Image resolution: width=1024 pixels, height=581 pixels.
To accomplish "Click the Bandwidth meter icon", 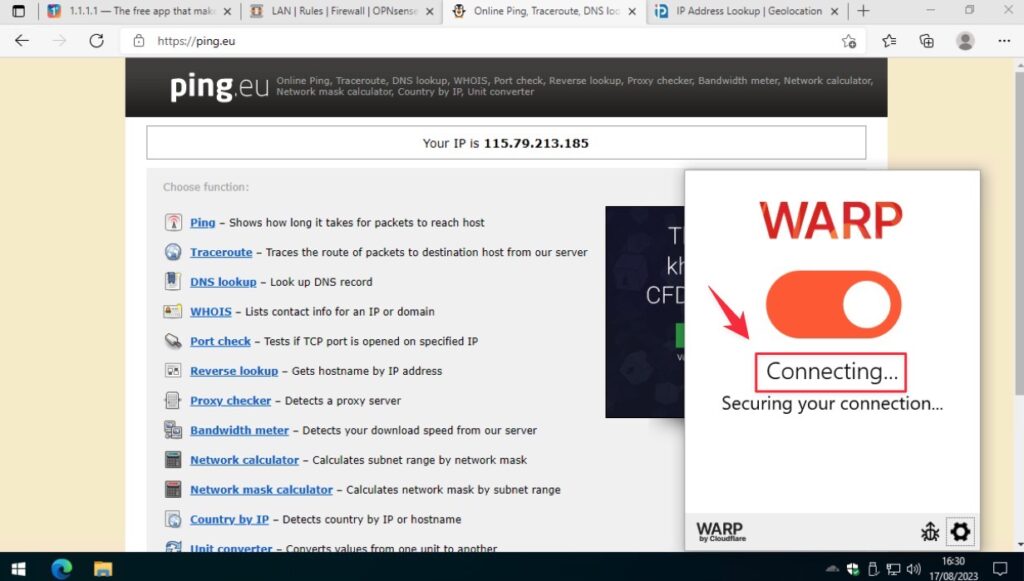I will (173, 430).
